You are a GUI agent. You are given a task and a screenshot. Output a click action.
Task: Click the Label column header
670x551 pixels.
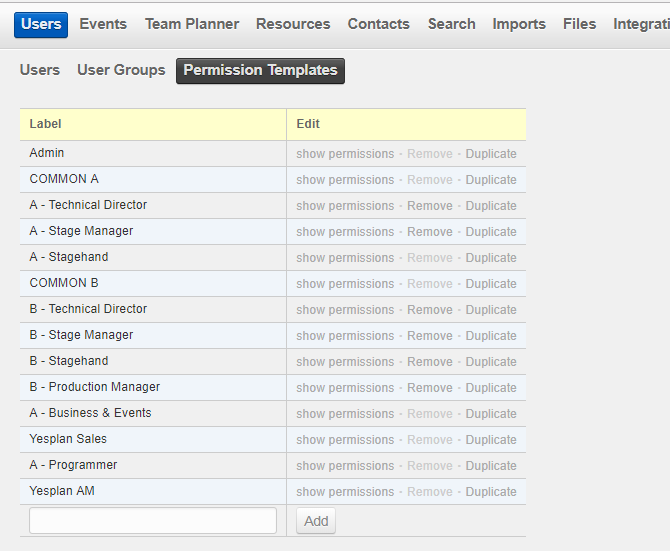(45, 124)
